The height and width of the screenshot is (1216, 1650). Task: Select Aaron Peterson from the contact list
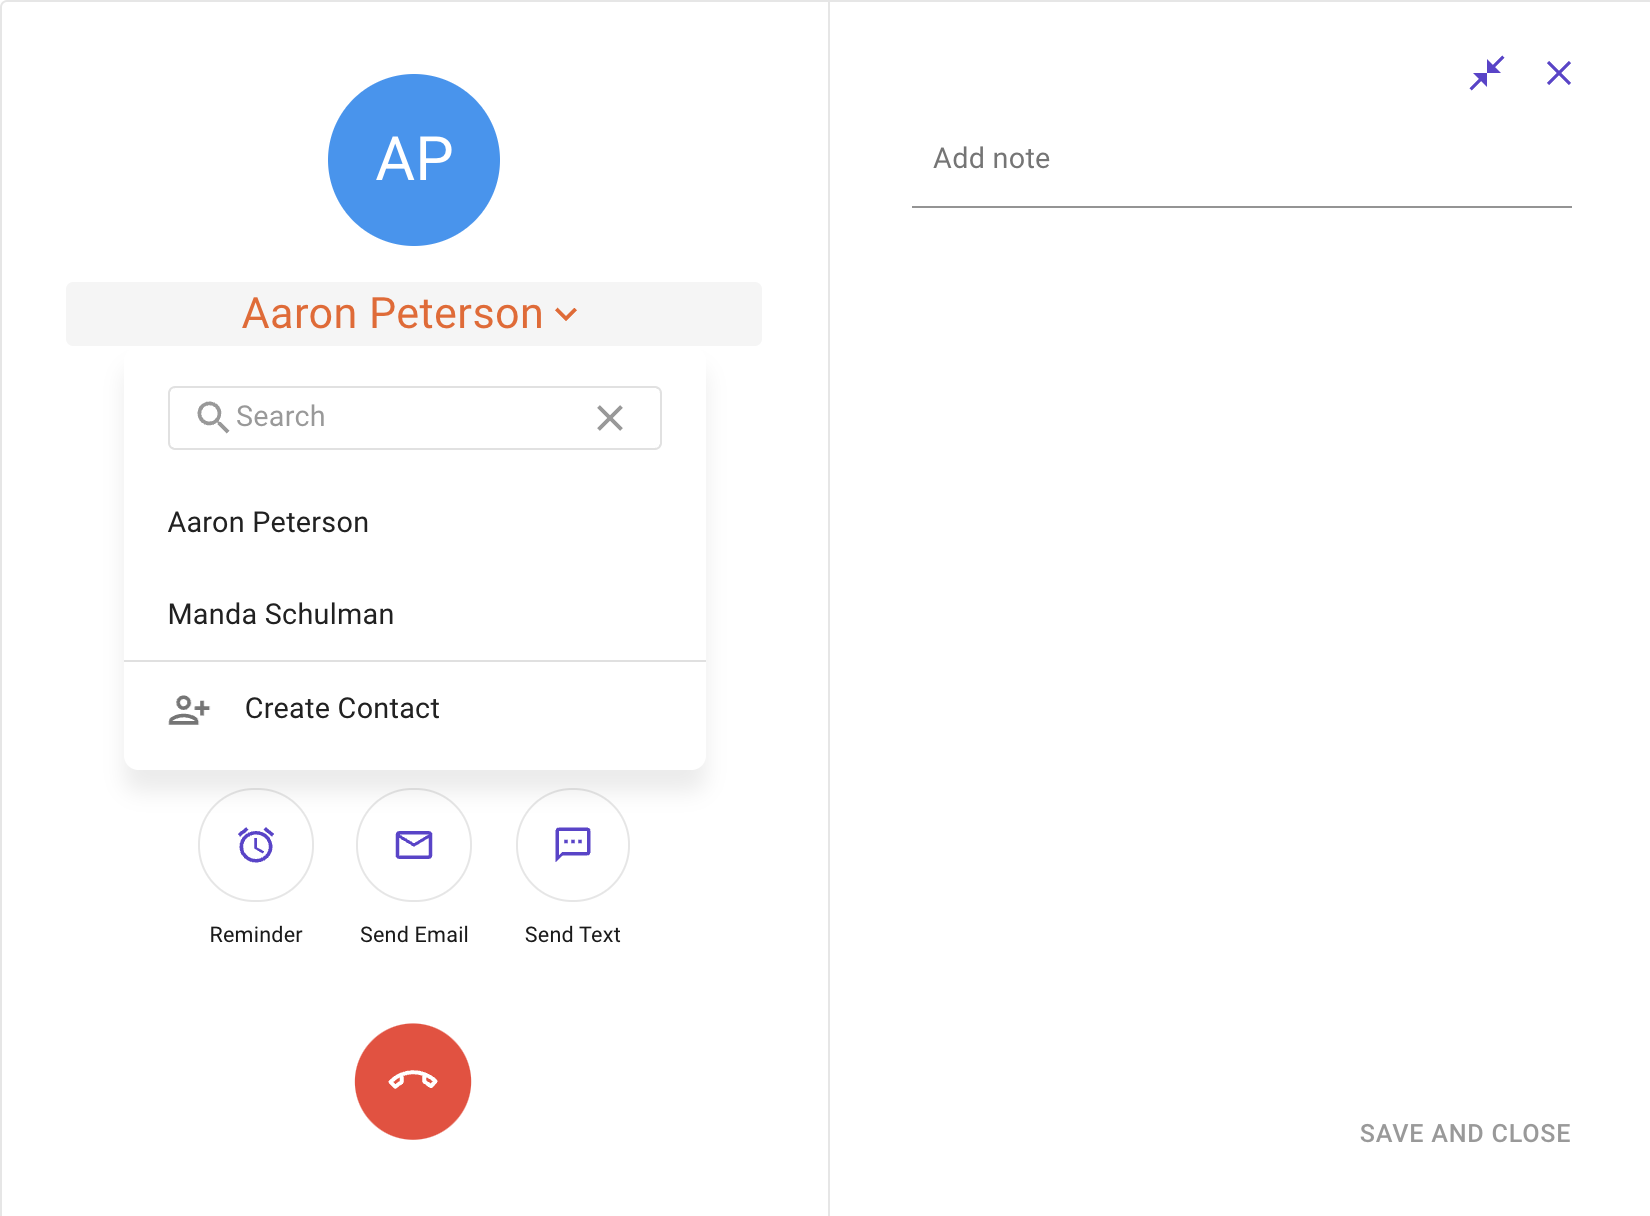[x=414, y=523]
